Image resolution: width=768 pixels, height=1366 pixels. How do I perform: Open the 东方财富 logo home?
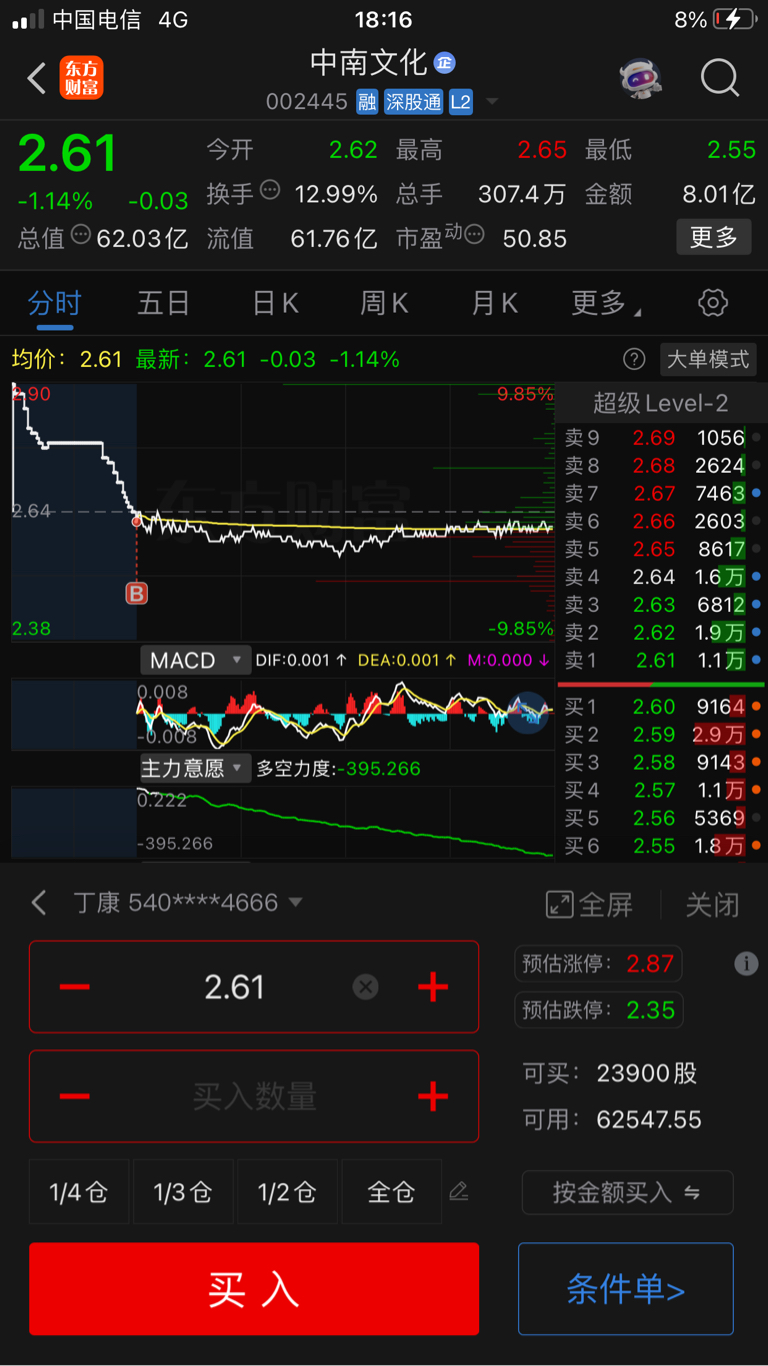tap(81, 78)
